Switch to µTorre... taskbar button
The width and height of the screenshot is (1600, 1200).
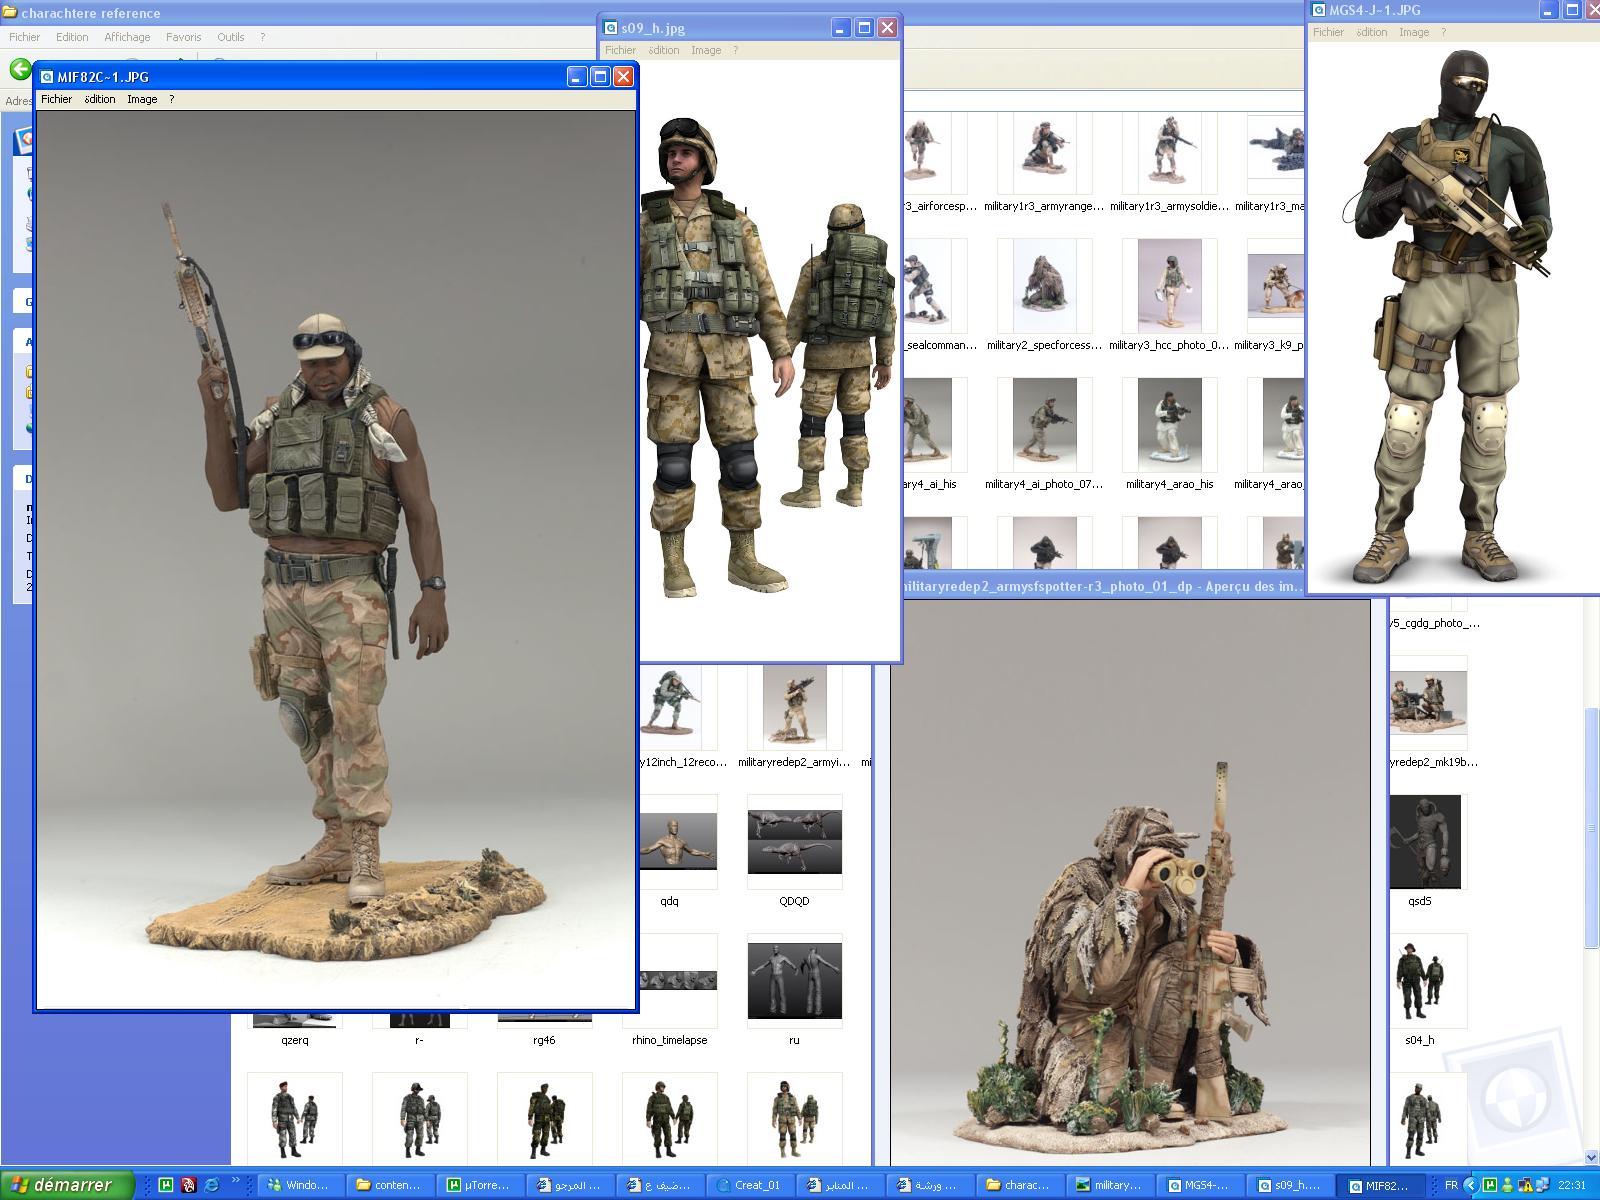coord(480,1185)
